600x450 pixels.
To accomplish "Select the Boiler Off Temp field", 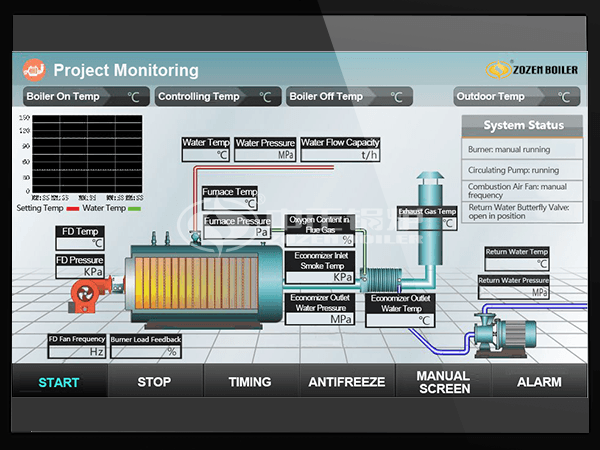I will tap(395, 97).
